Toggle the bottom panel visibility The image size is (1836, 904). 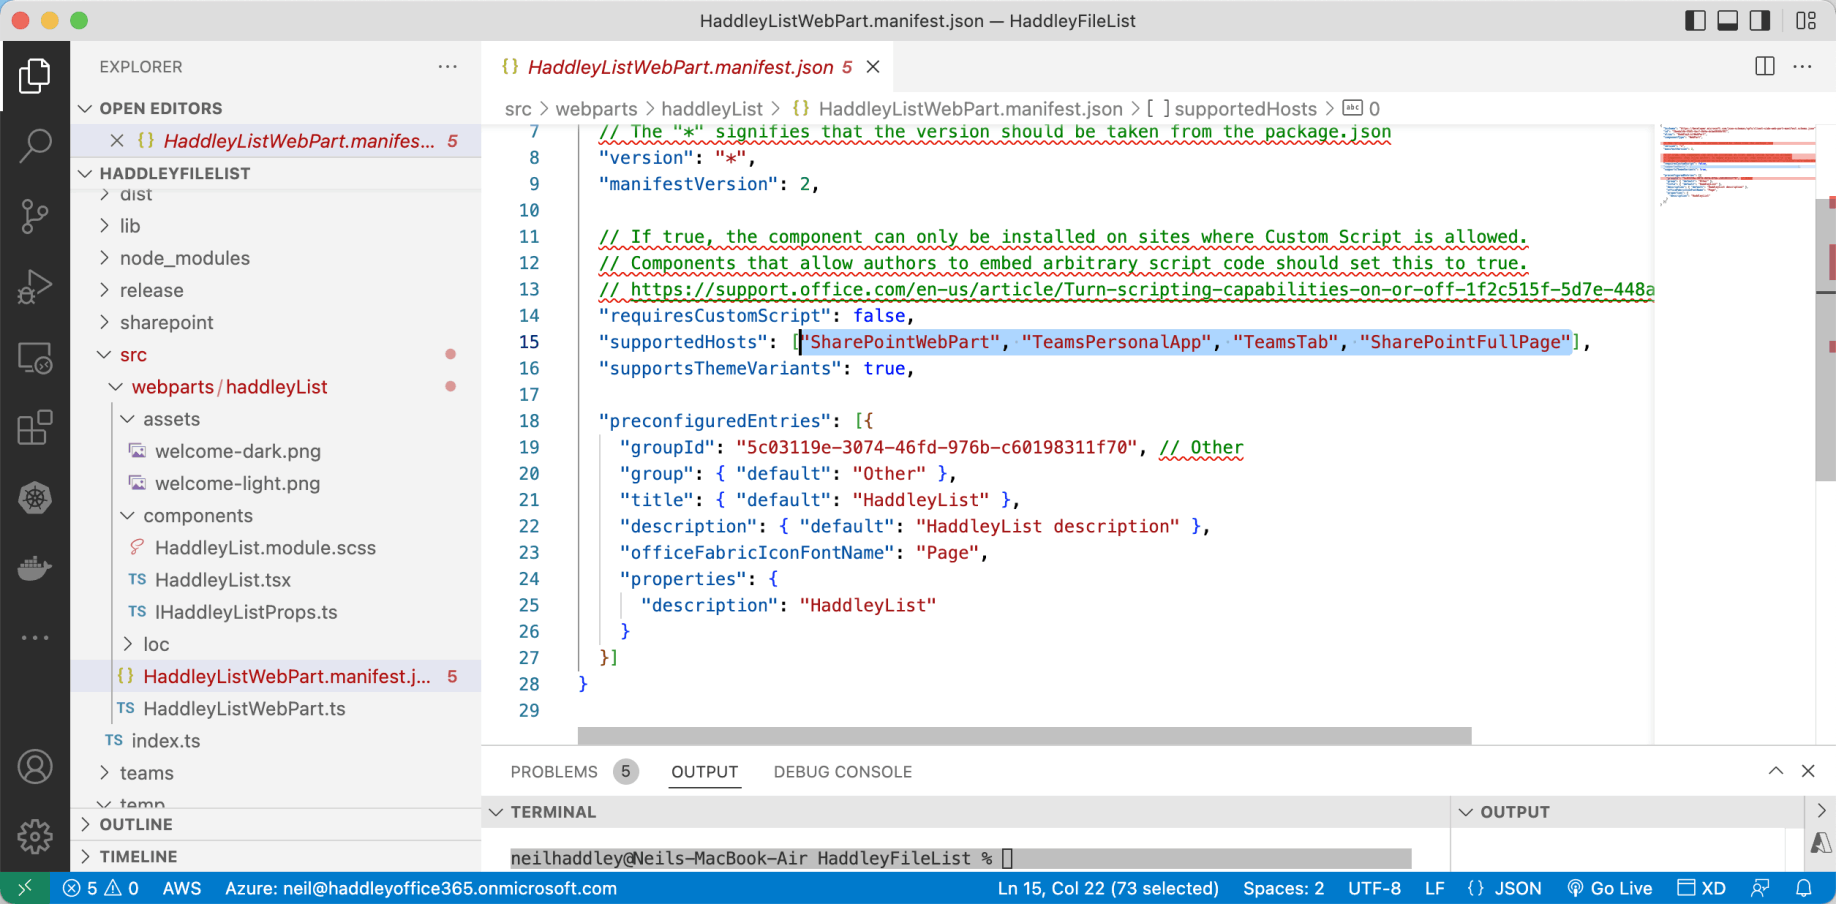1727,21
